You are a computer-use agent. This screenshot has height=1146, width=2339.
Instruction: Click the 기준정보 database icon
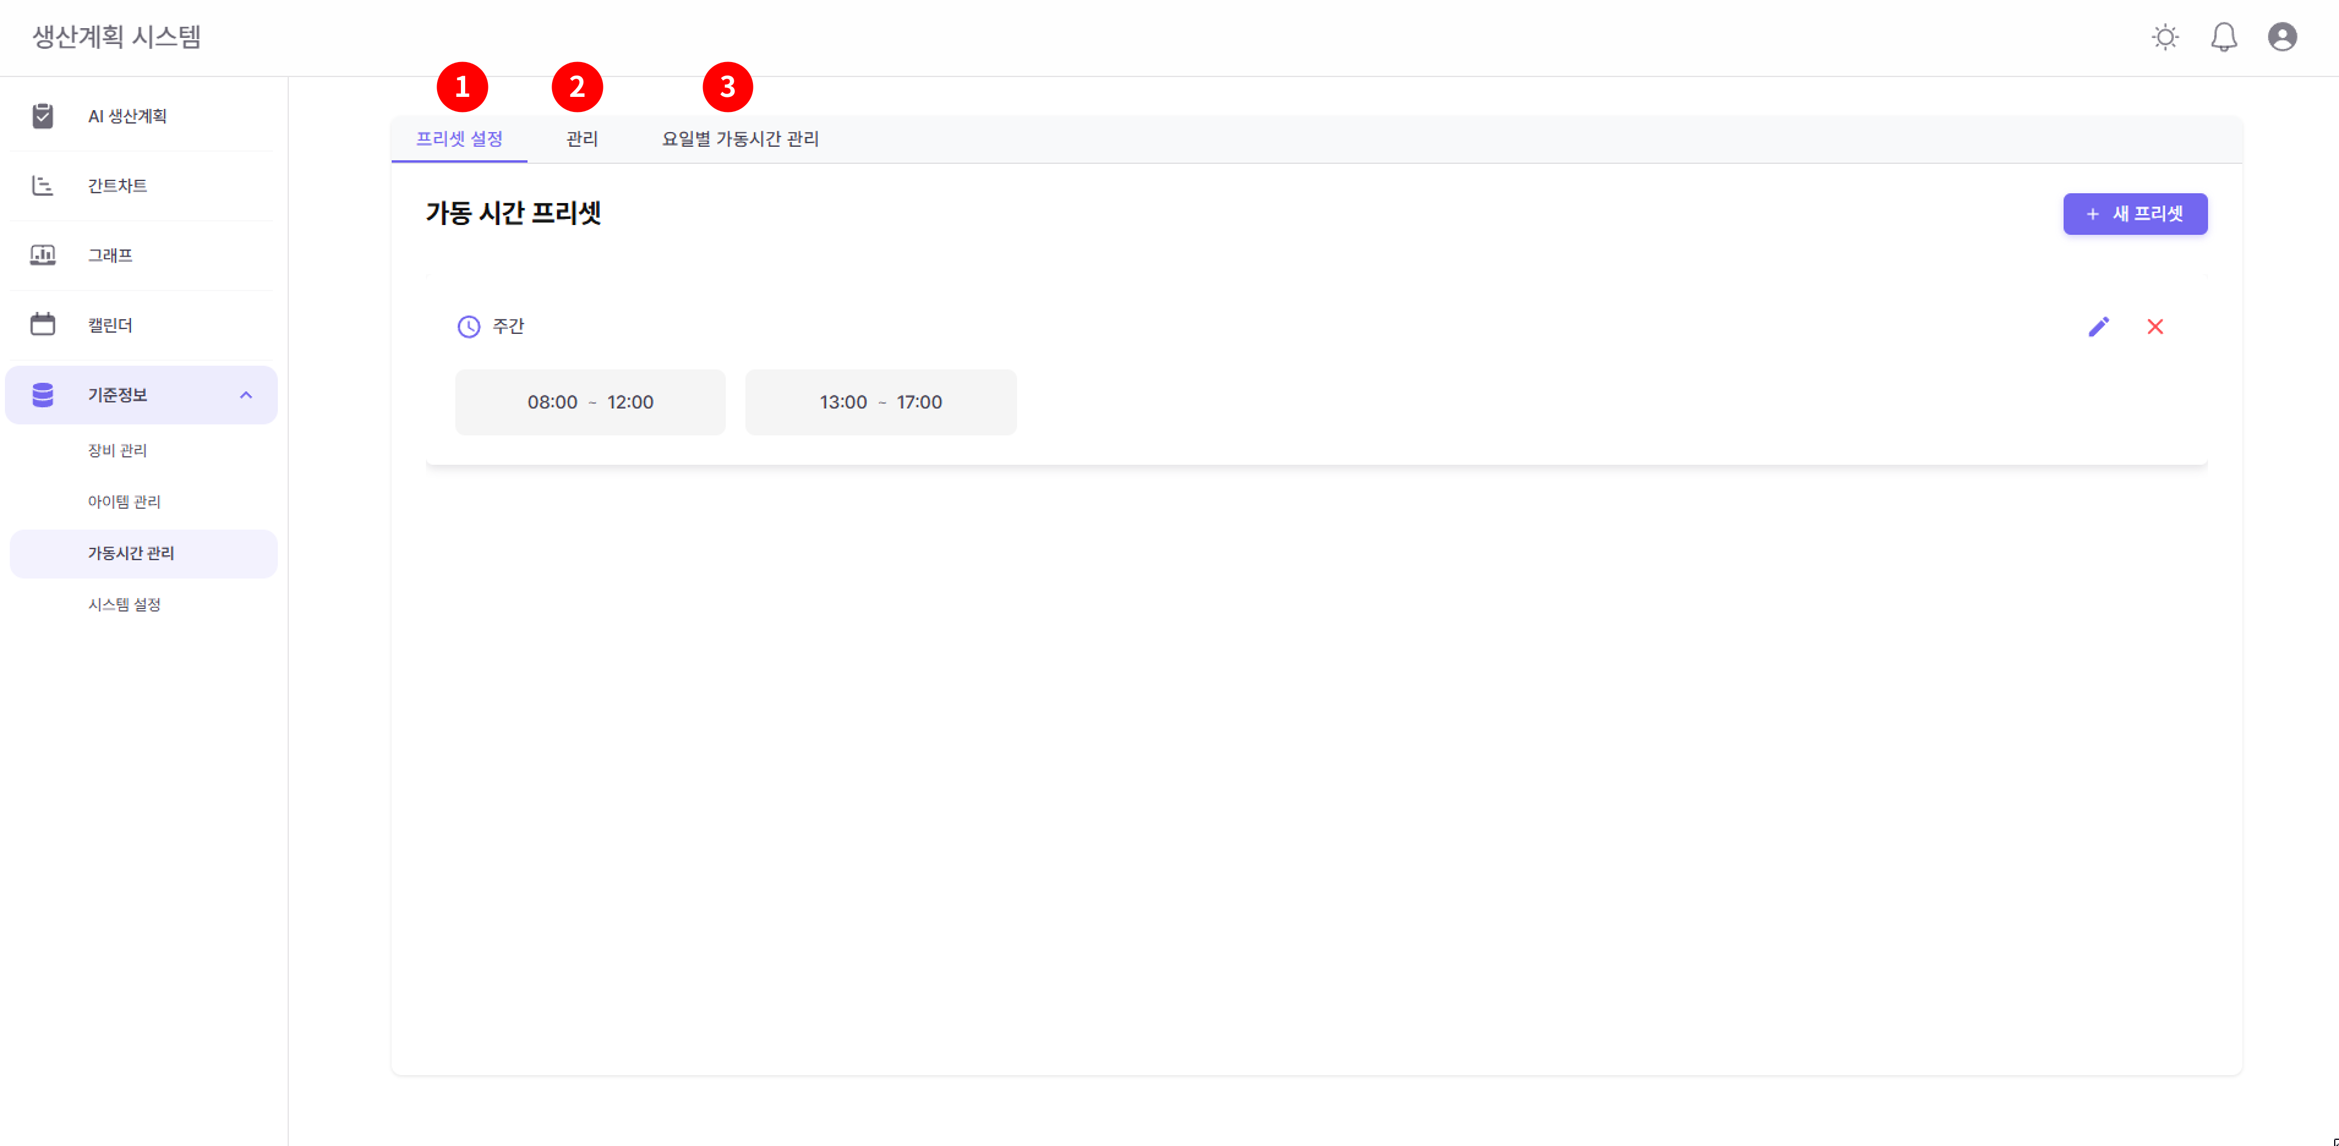(43, 394)
